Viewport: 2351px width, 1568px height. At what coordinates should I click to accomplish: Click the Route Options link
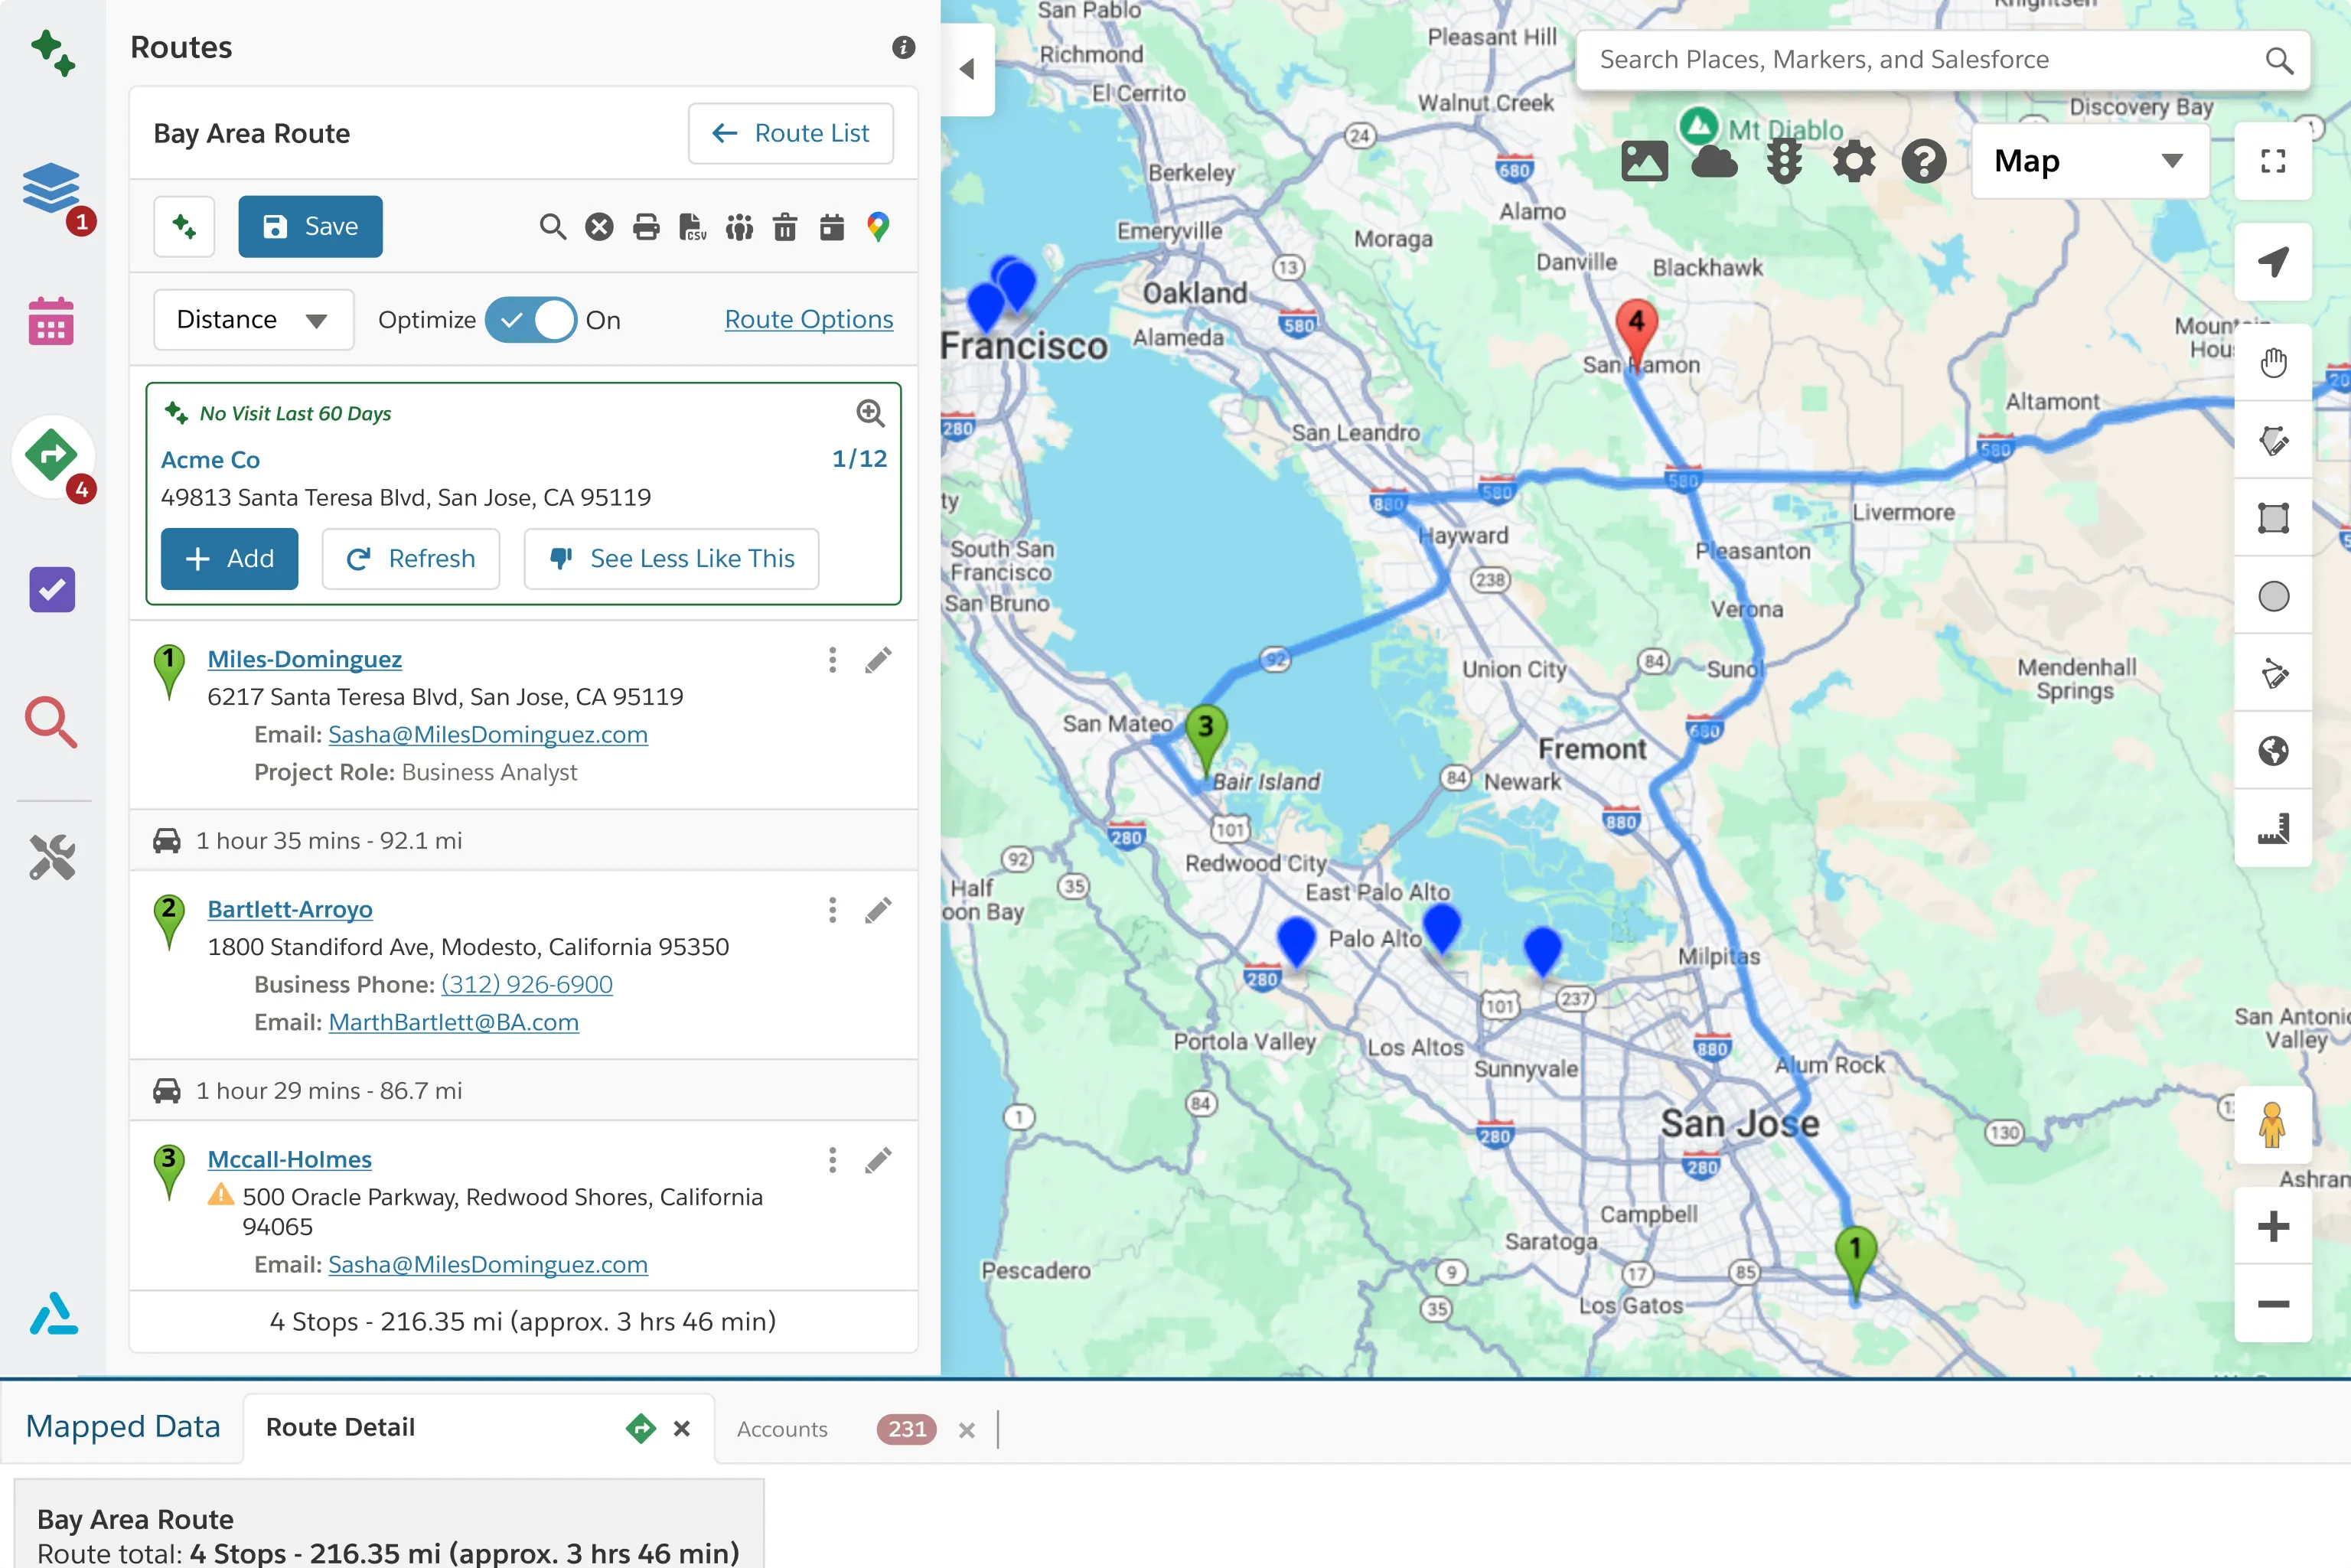click(x=808, y=319)
